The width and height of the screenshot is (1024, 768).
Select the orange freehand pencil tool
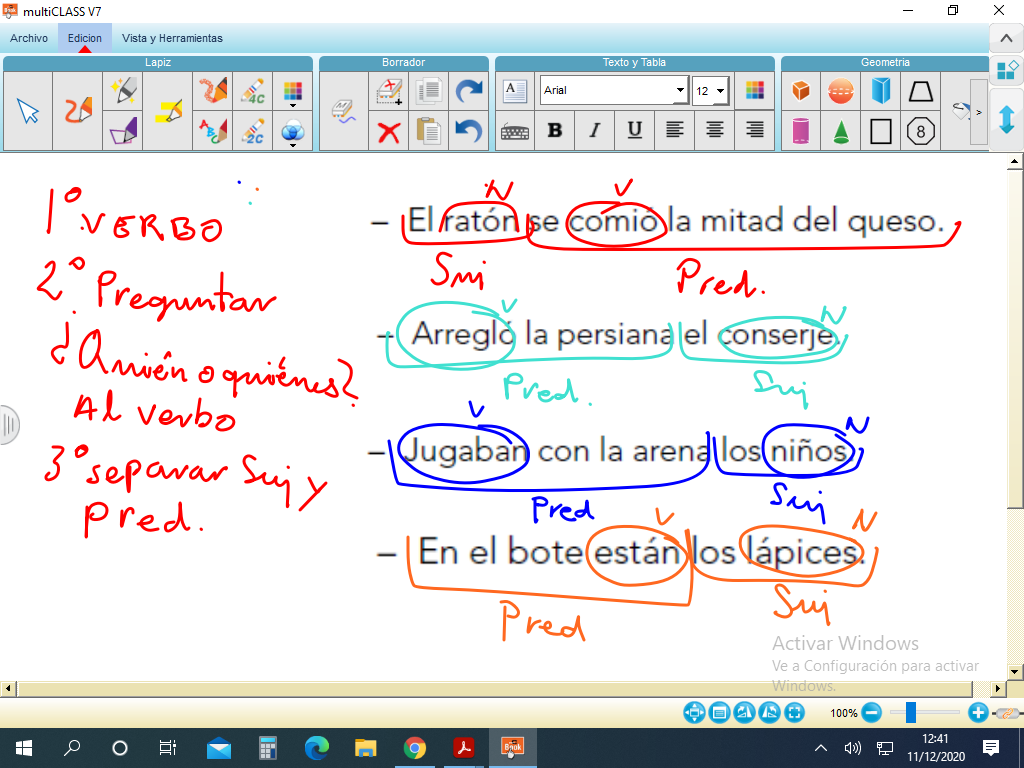tap(78, 111)
